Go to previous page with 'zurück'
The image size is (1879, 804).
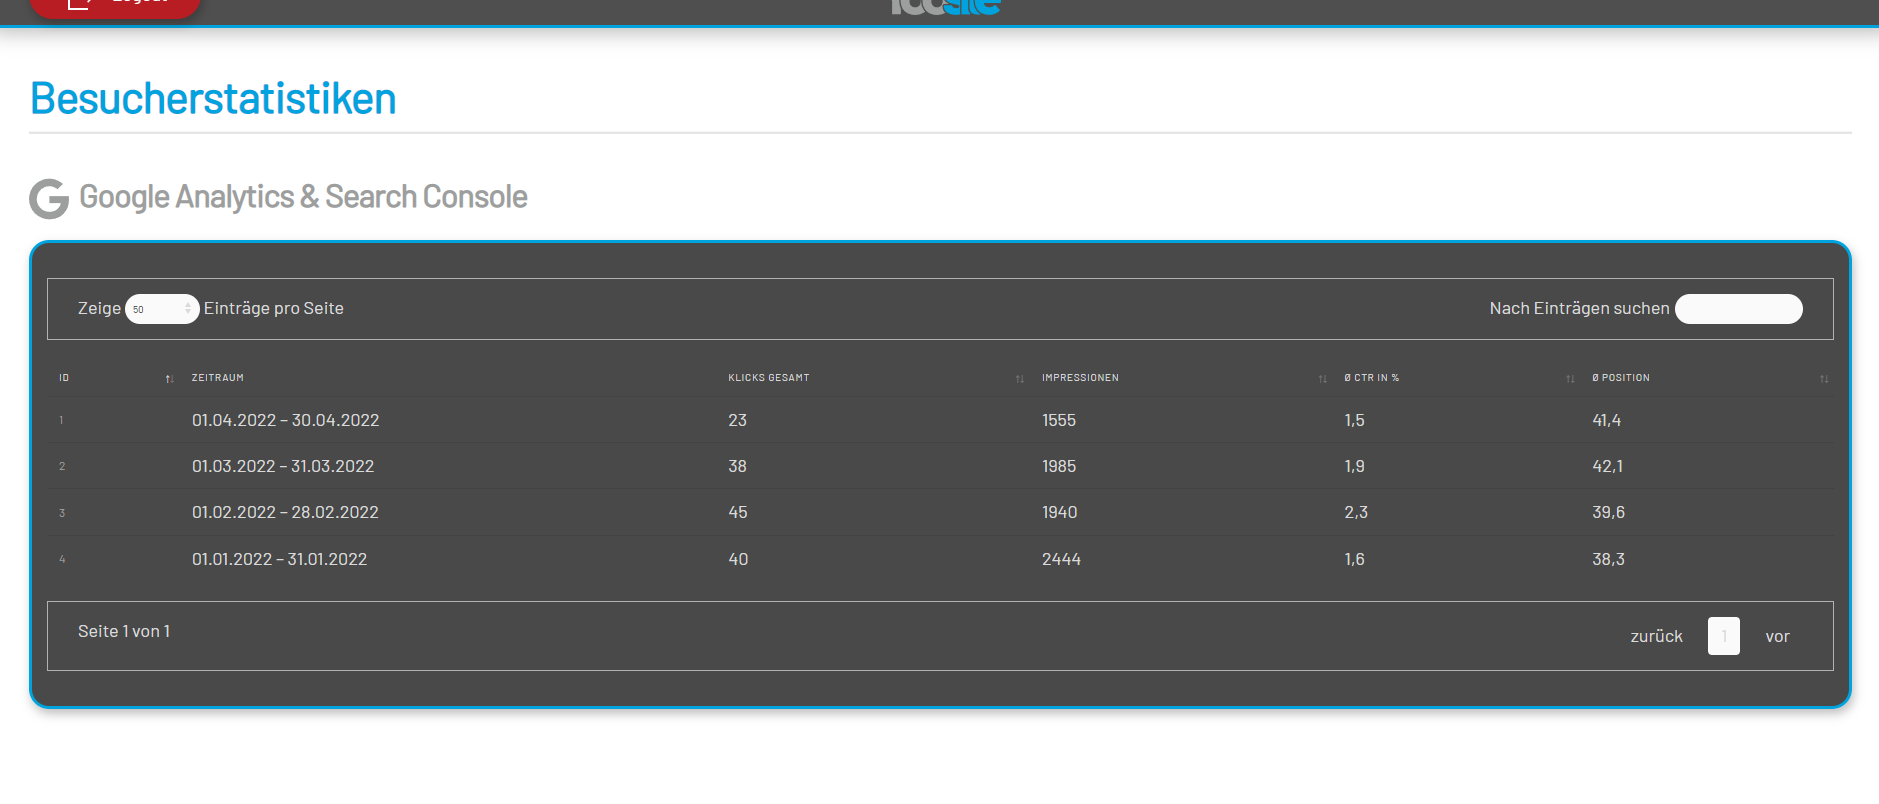1656,636
